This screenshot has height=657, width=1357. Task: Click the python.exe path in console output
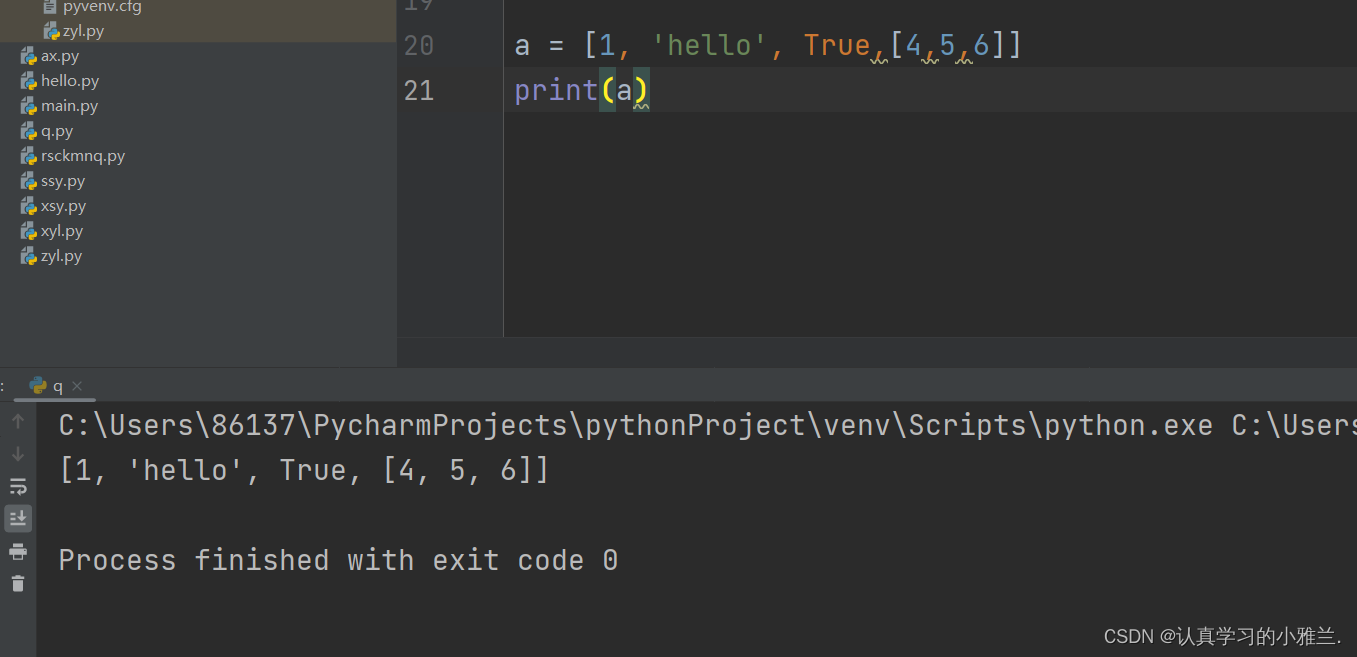(x=635, y=426)
